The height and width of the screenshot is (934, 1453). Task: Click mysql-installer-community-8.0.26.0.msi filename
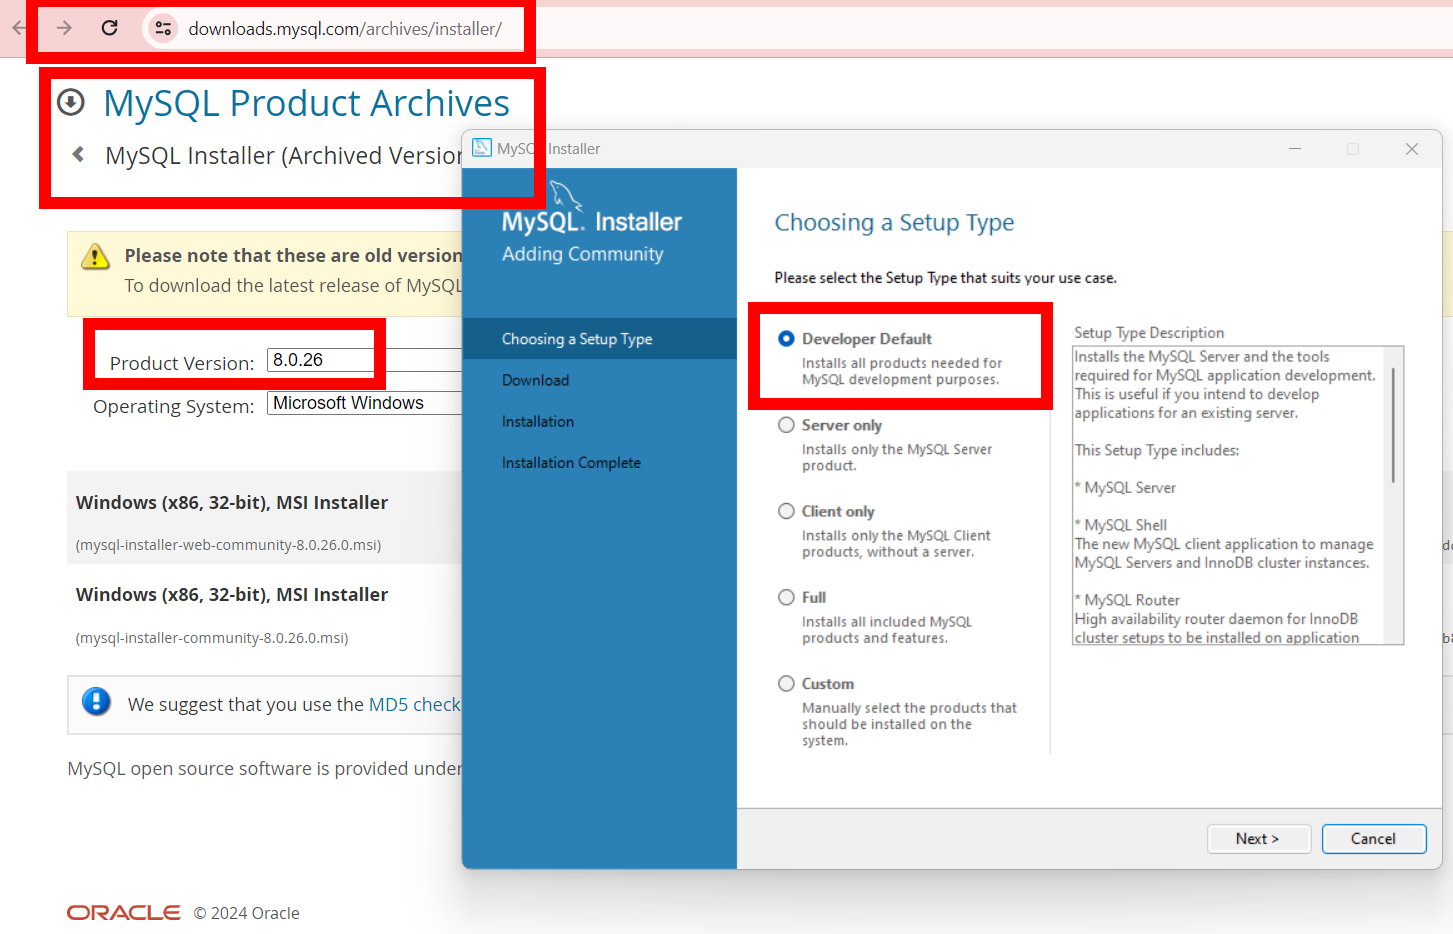(x=212, y=638)
